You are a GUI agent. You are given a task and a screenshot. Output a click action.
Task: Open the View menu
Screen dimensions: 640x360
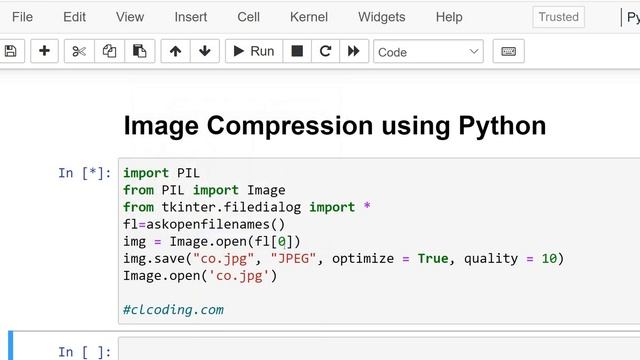130,17
